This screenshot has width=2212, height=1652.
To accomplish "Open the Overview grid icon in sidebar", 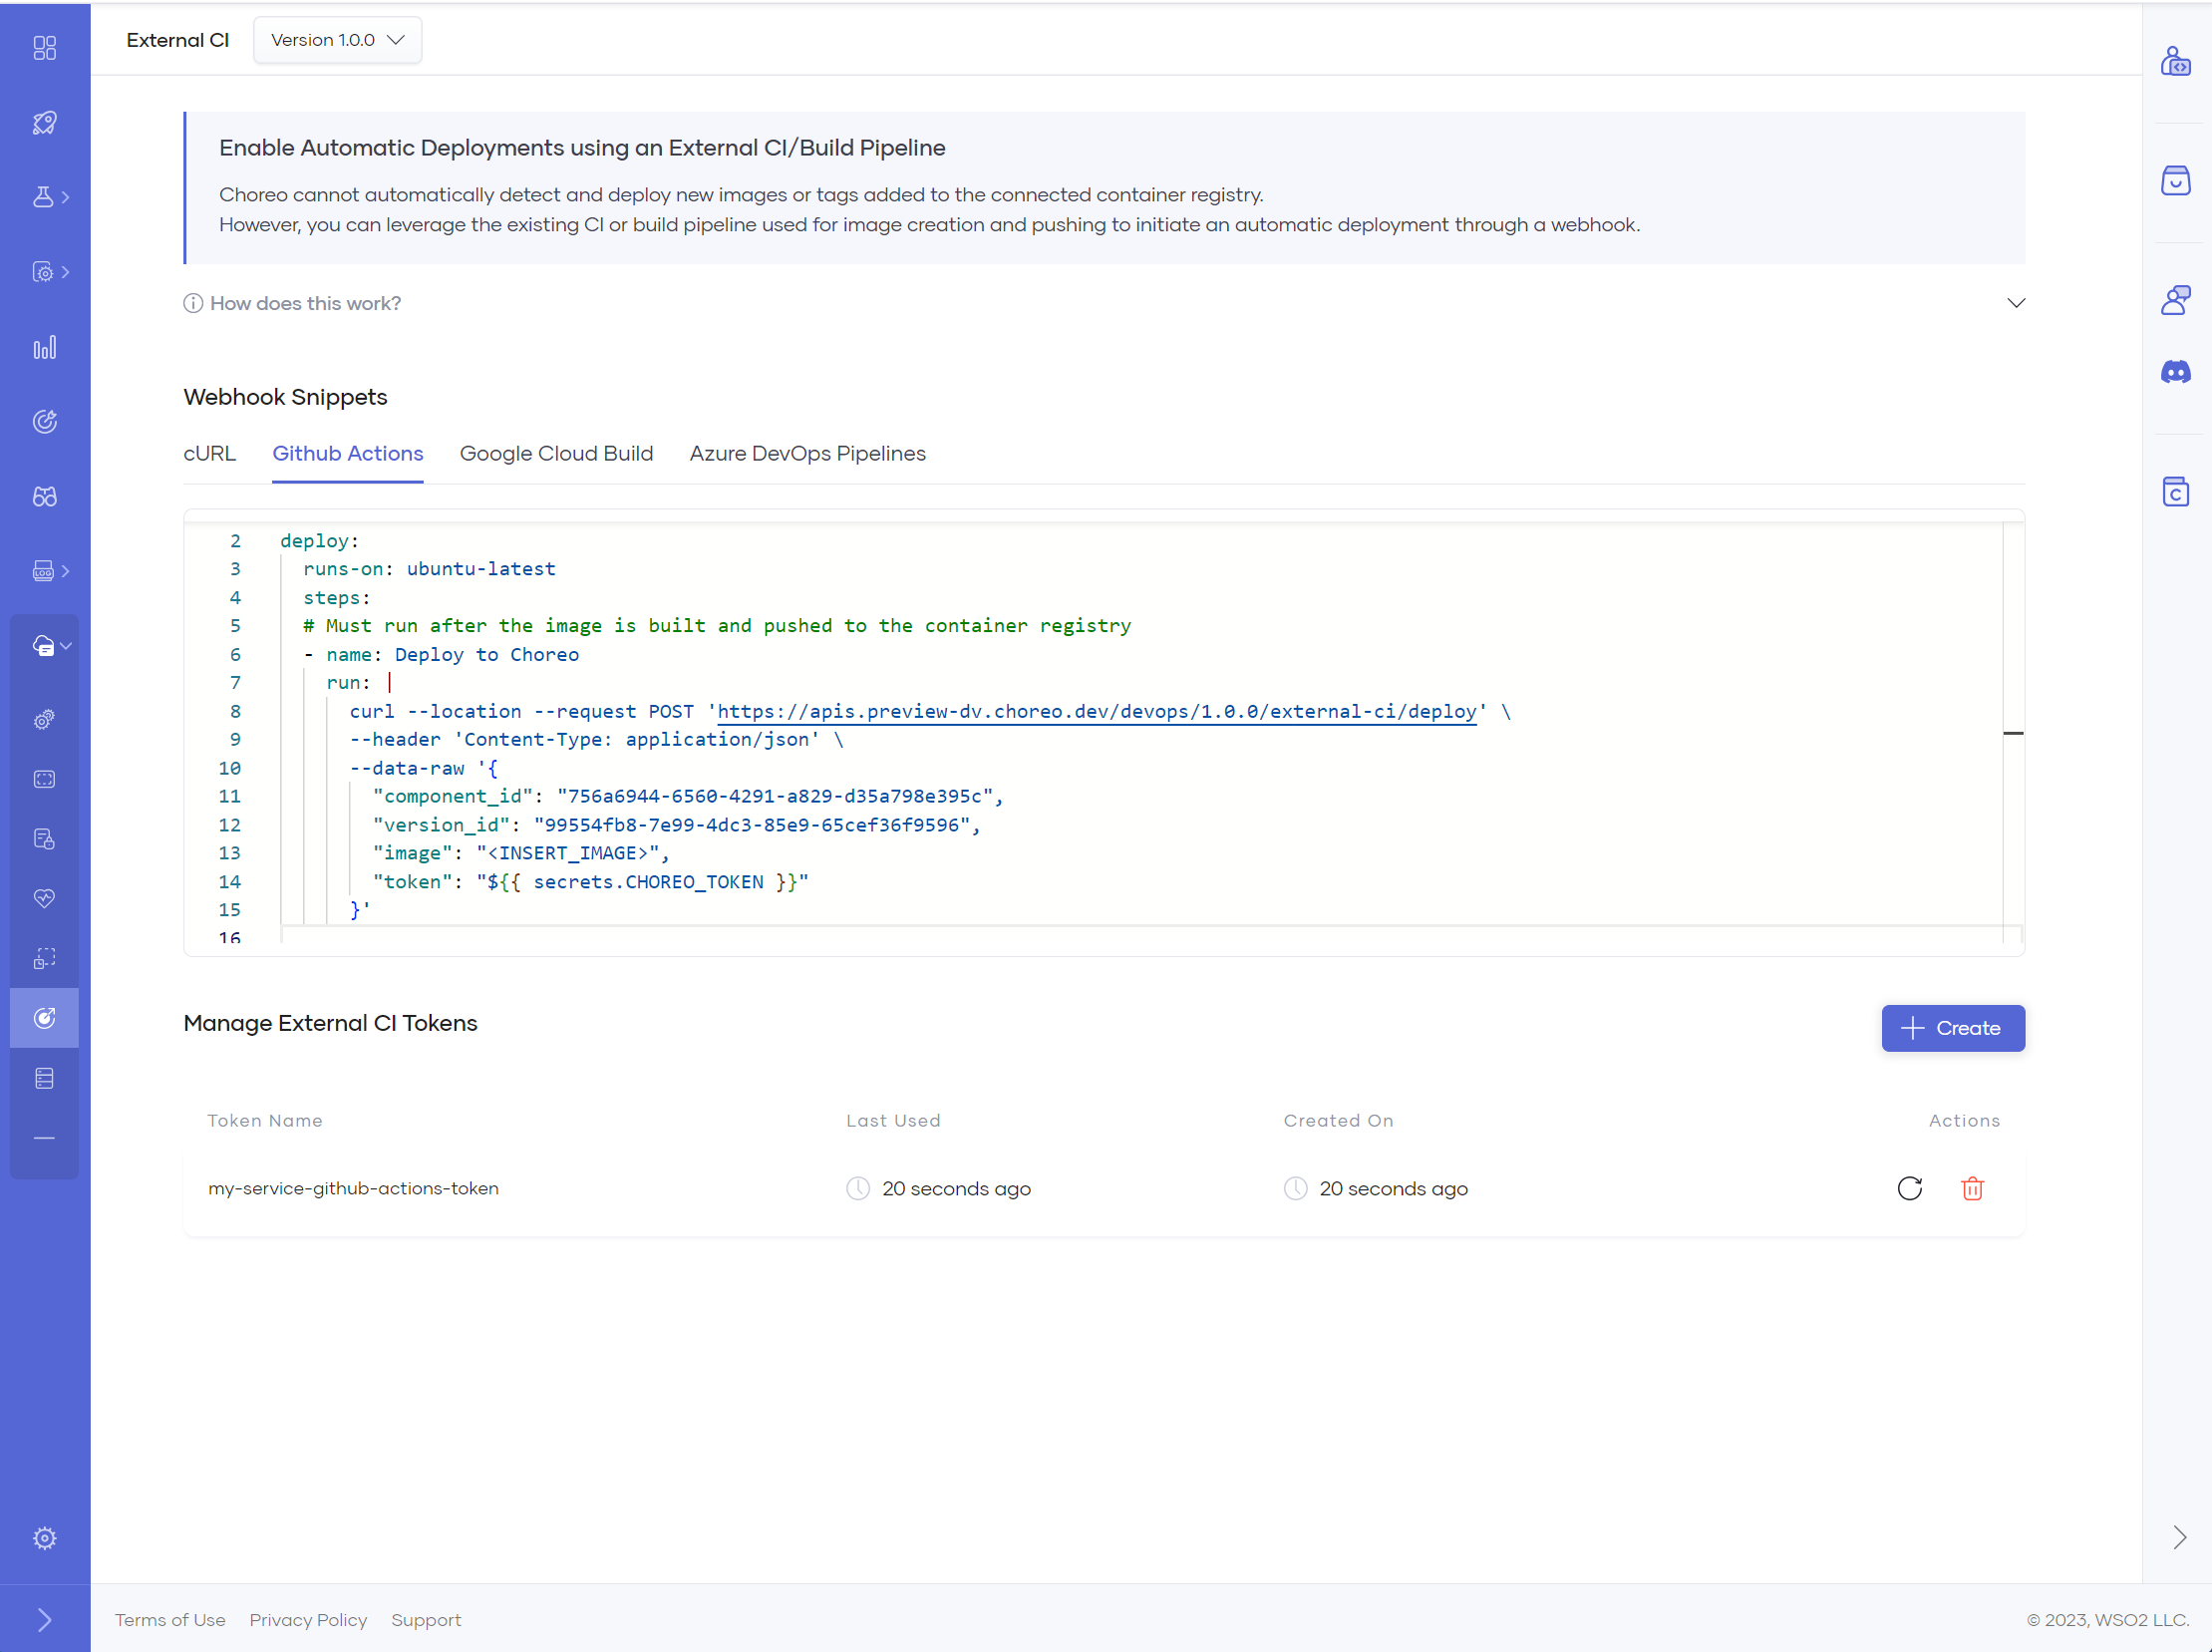I will [x=45, y=48].
